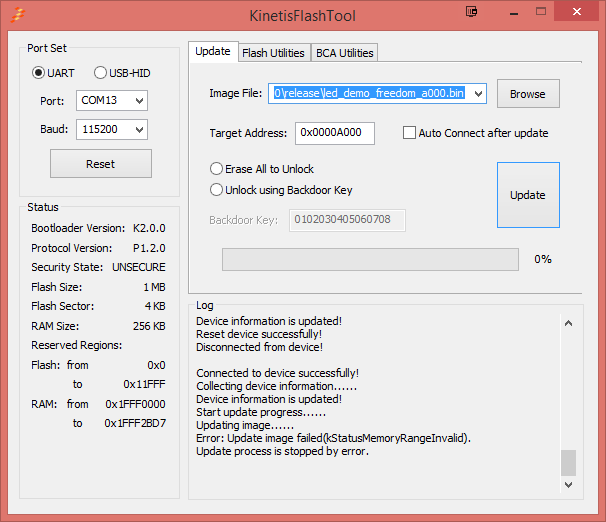This screenshot has width=606, height=522.
Task: Click the Flash reserved end 0x11FFF value
Action: (x=144, y=384)
